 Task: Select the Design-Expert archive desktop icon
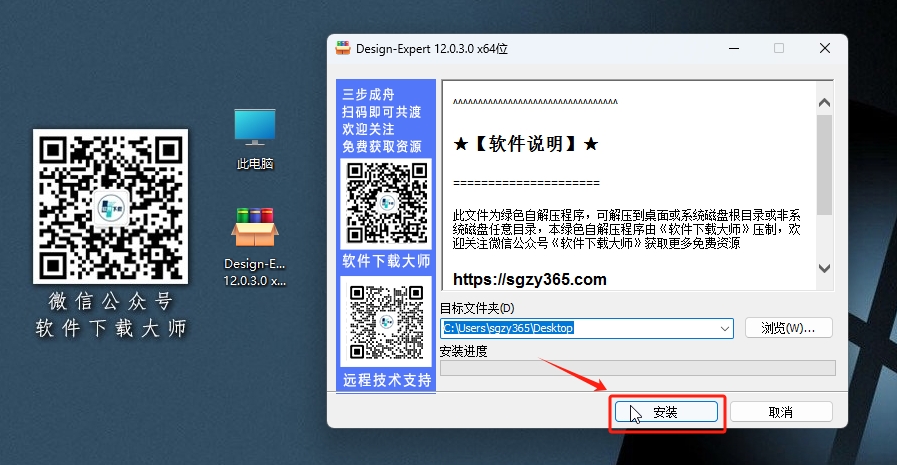pyautogui.click(x=255, y=247)
